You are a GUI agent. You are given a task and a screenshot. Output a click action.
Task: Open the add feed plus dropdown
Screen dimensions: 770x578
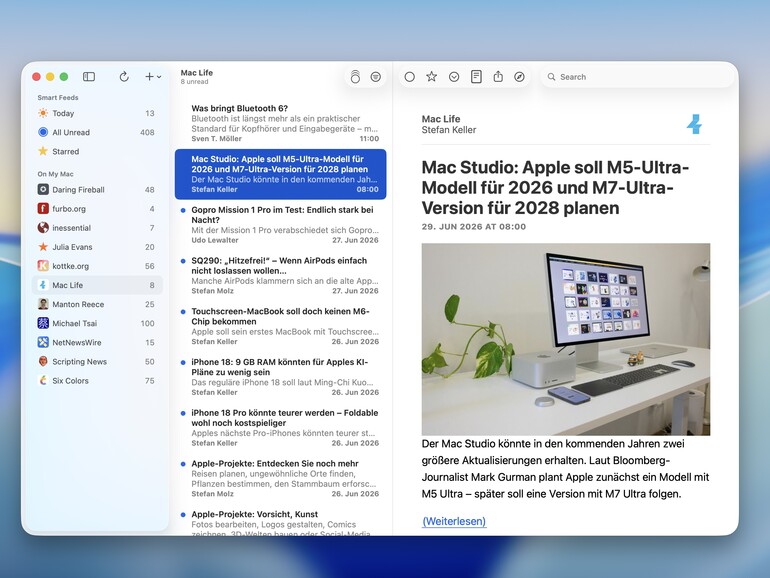[x=153, y=77]
